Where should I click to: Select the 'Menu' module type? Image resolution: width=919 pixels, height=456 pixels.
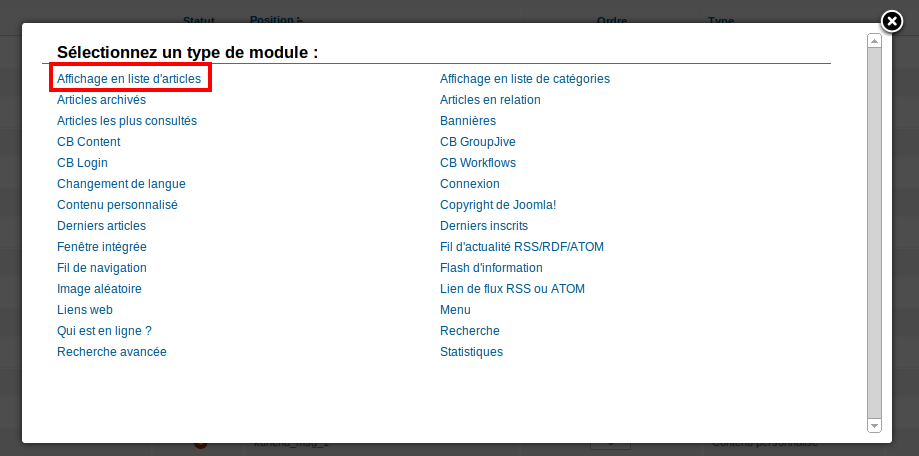tap(455, 310)
